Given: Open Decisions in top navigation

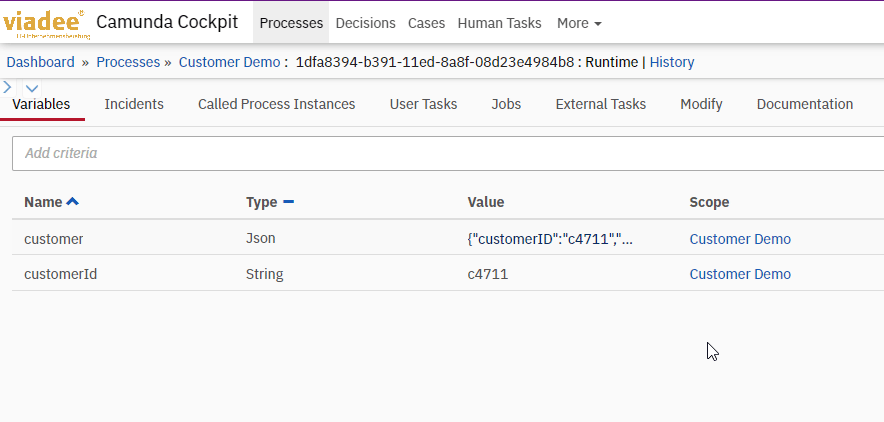Looking at the screenshot, I should click(365, 23).
